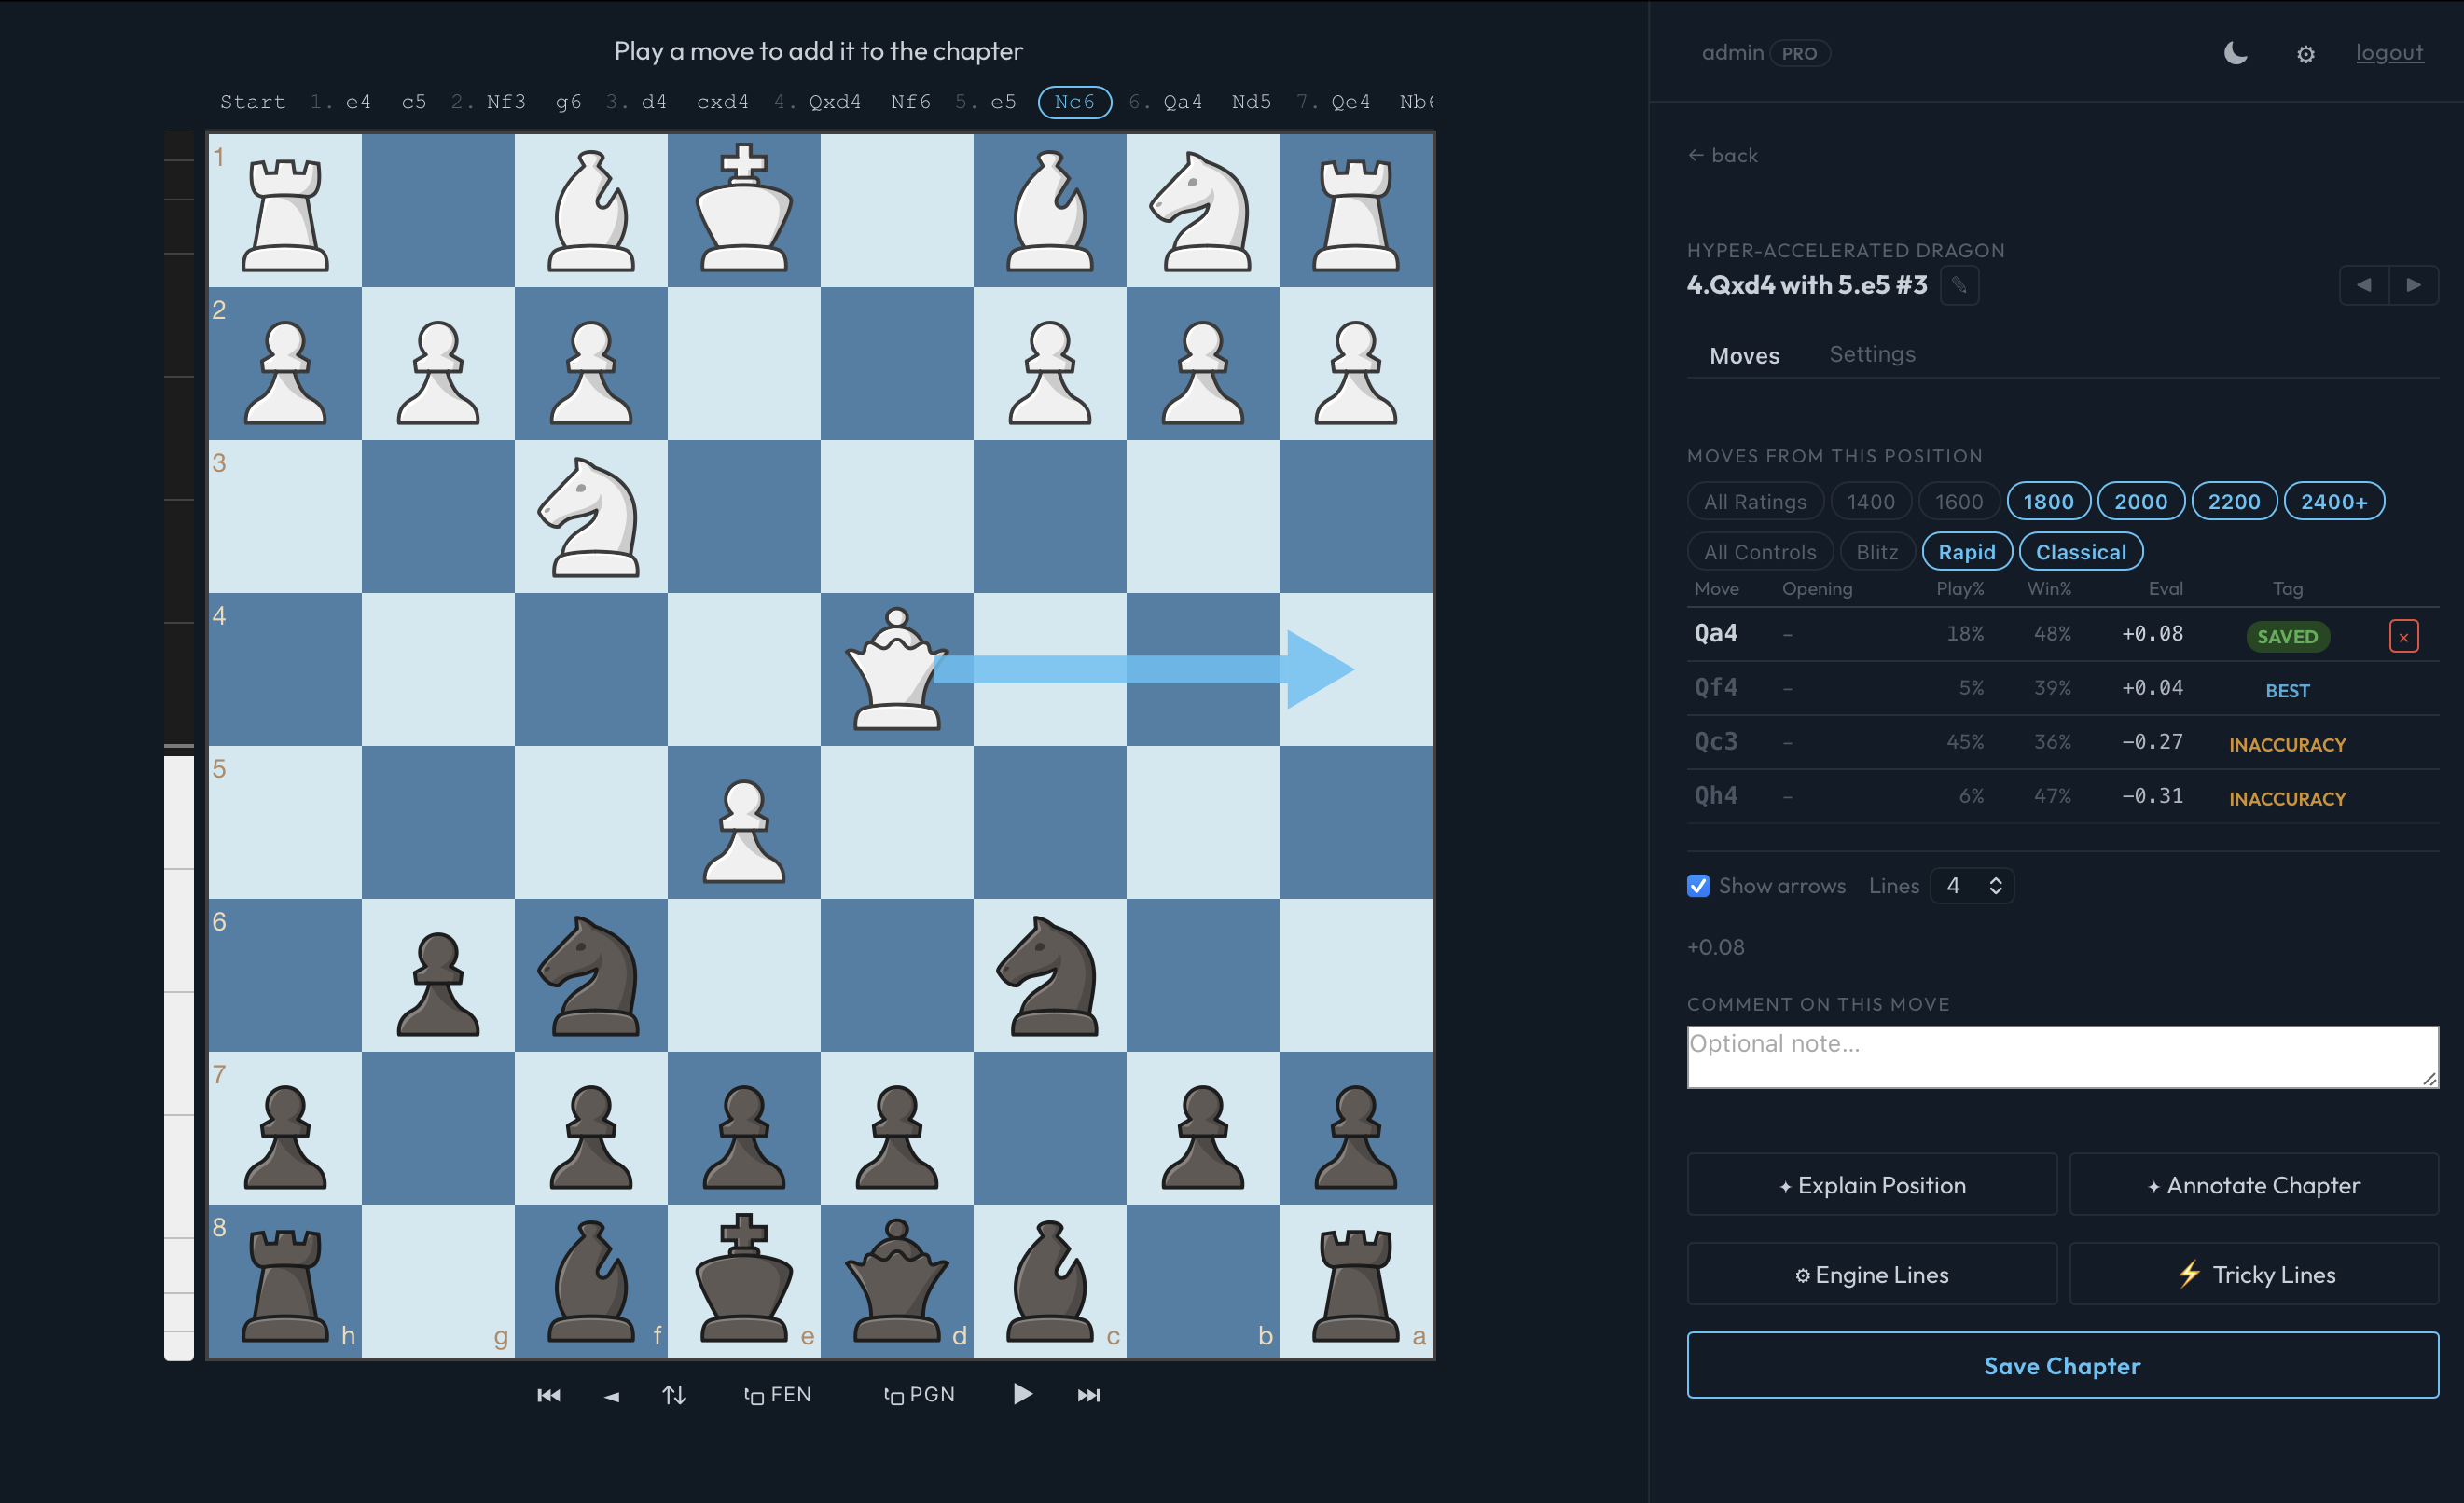Uncheck the Show arrows checkbox

tap(1698, 885)
